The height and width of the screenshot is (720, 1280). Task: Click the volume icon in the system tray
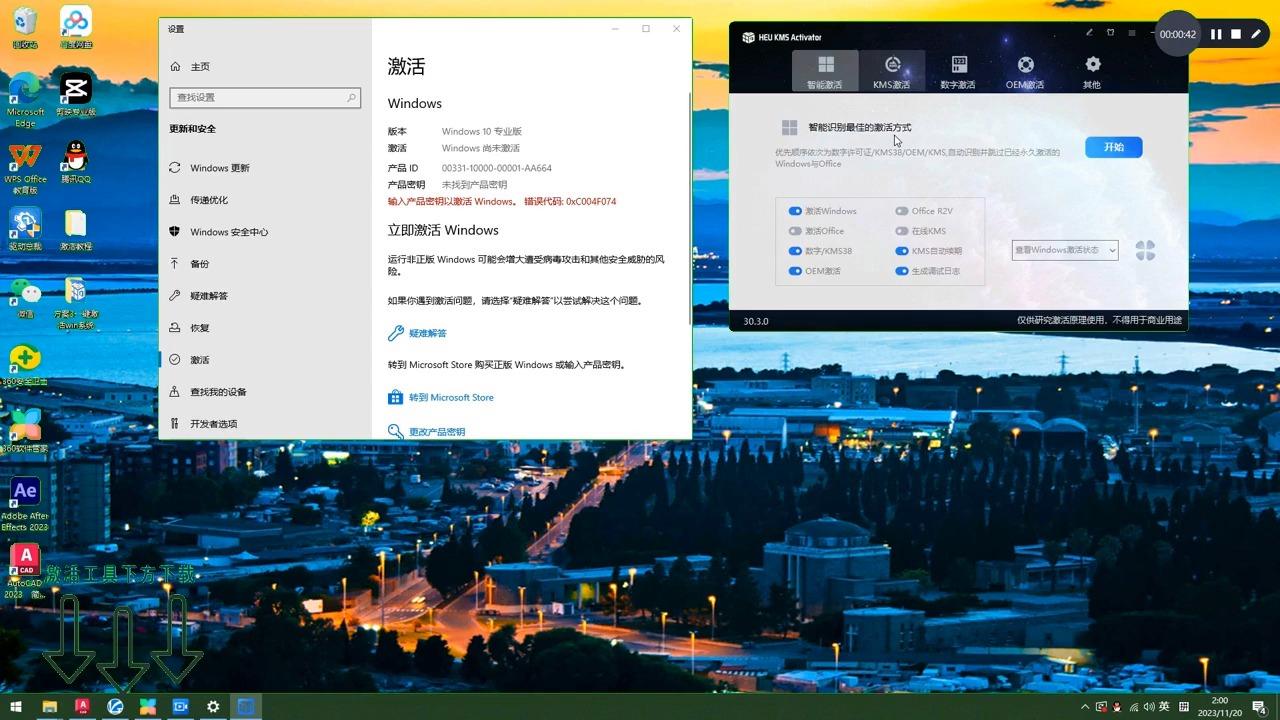click(1147, 707)
